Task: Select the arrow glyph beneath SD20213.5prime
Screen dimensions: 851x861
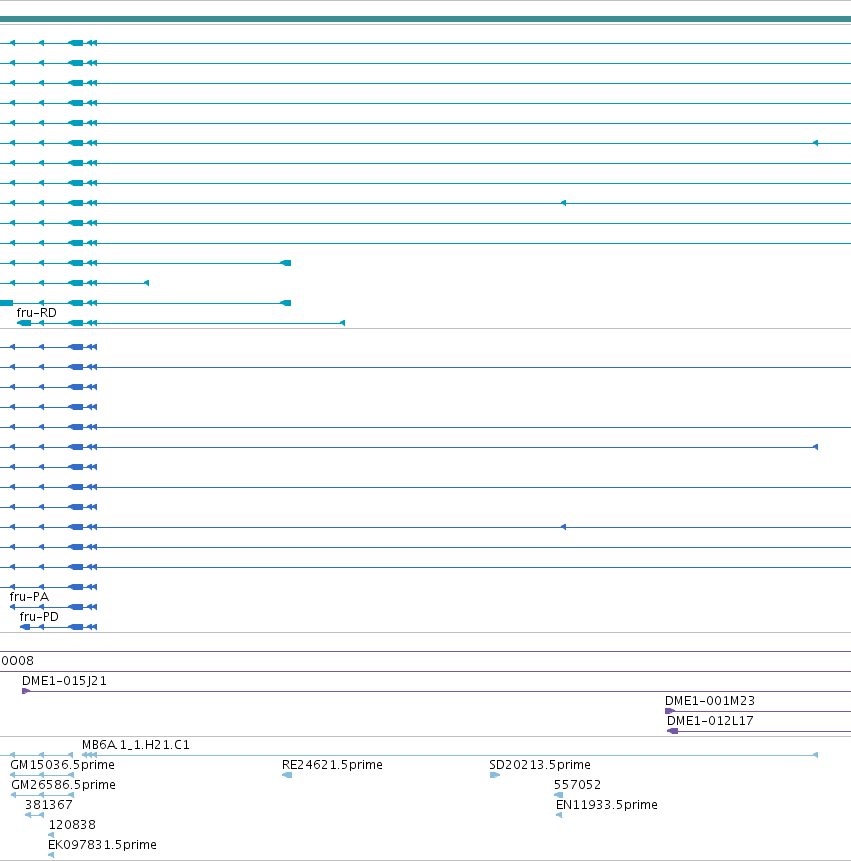Action: (x=495, y=775)
